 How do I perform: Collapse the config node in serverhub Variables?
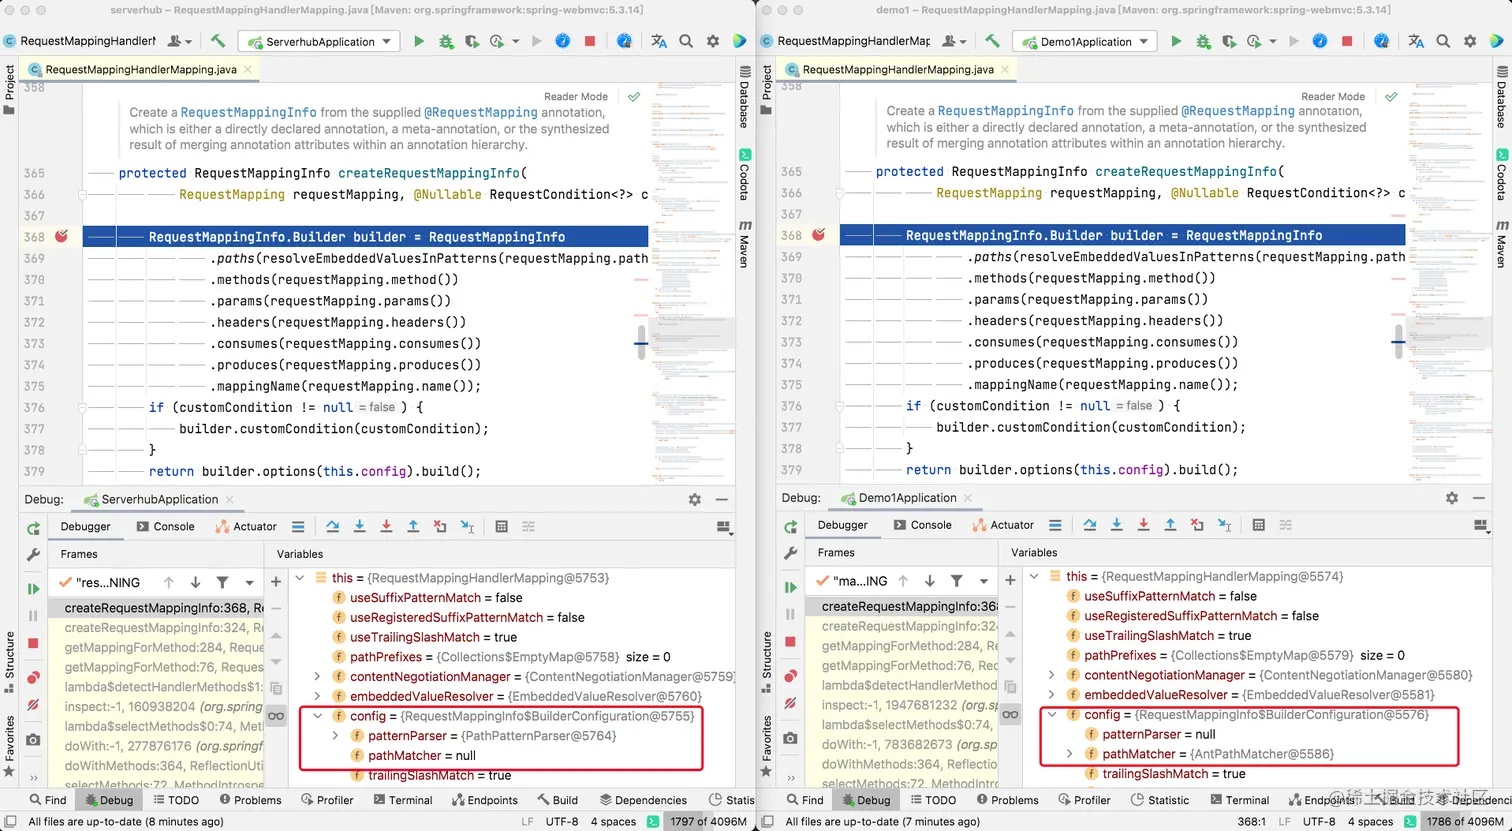[318, 716]
